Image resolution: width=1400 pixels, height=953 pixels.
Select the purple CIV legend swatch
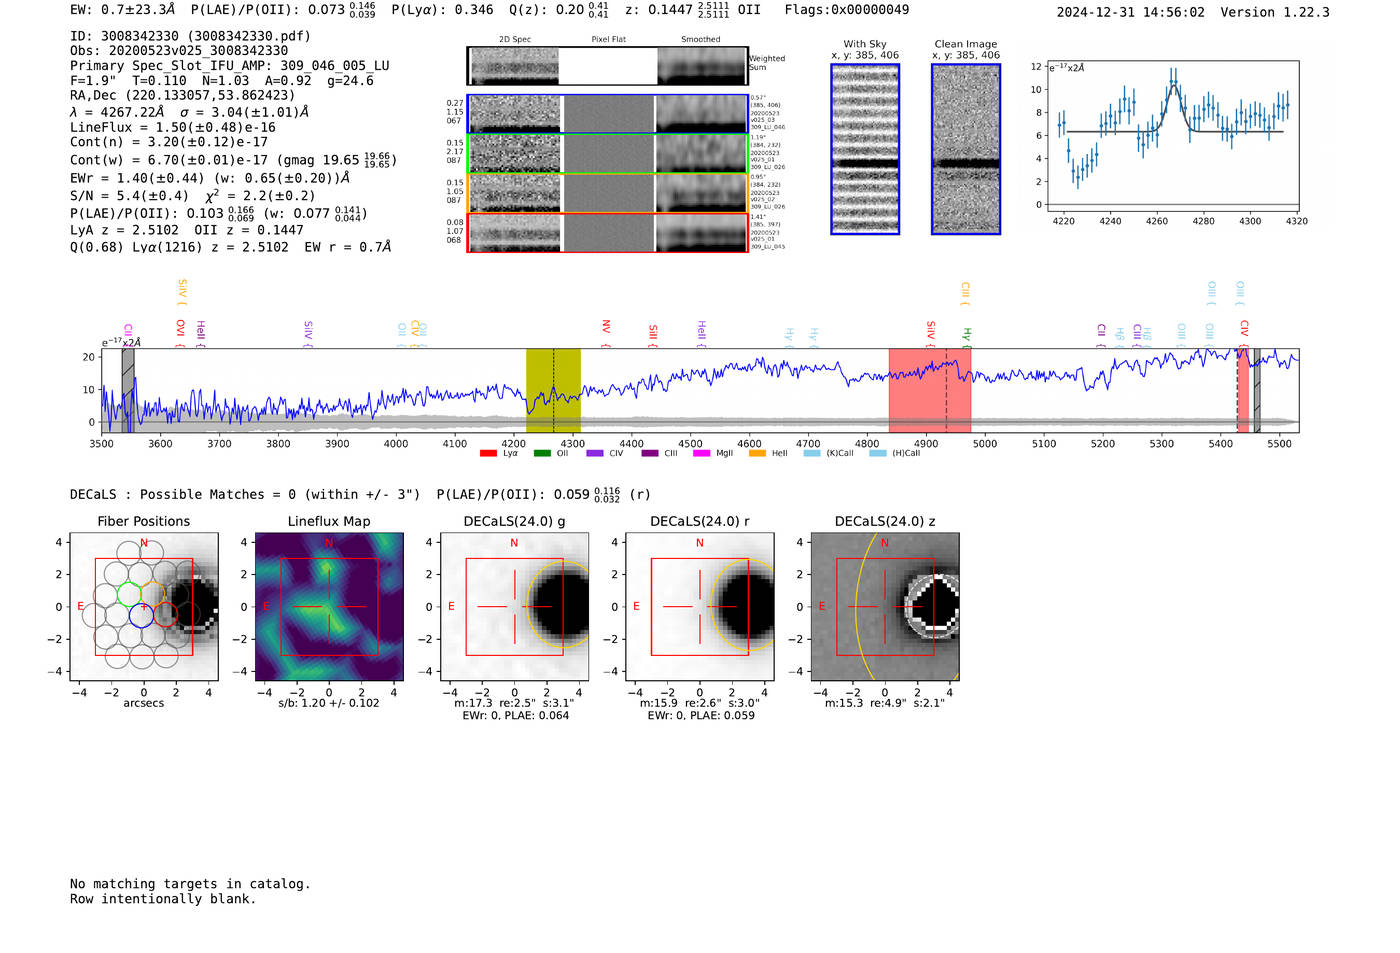click(x=595, y=454)
